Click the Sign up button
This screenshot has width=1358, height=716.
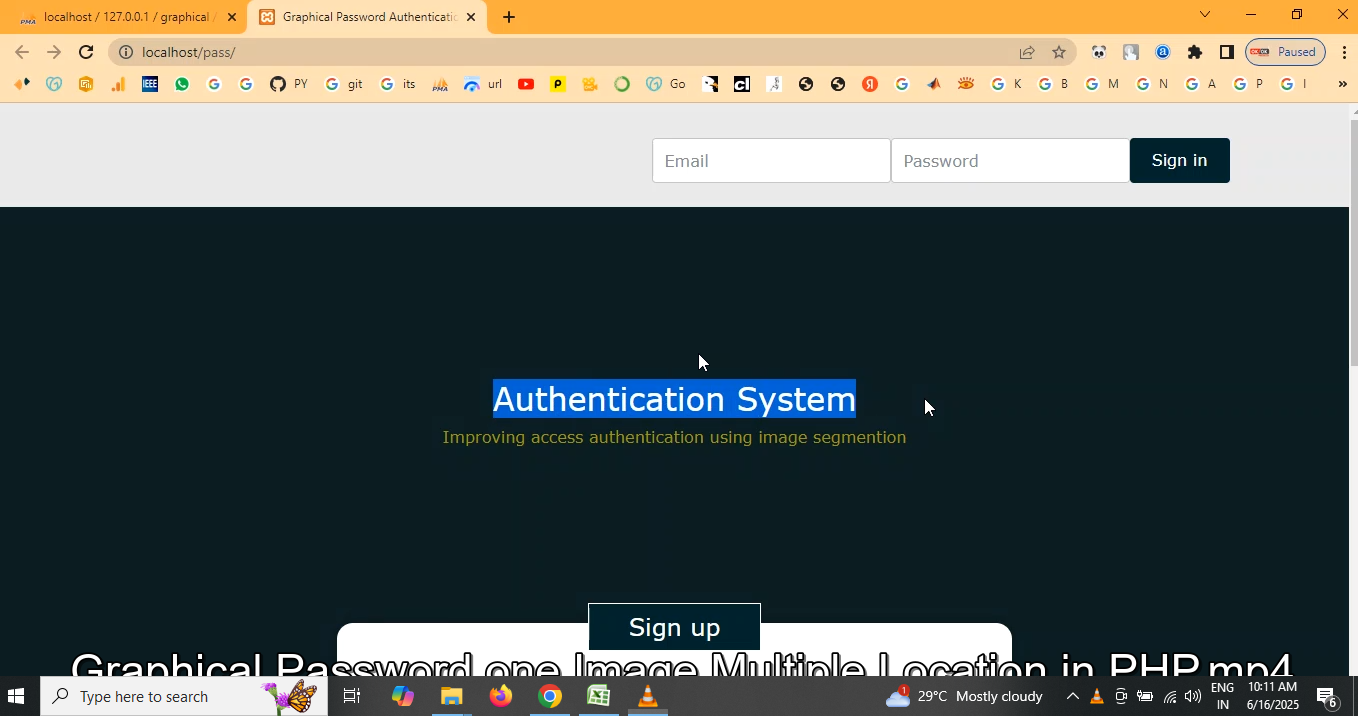coord(674,627)
